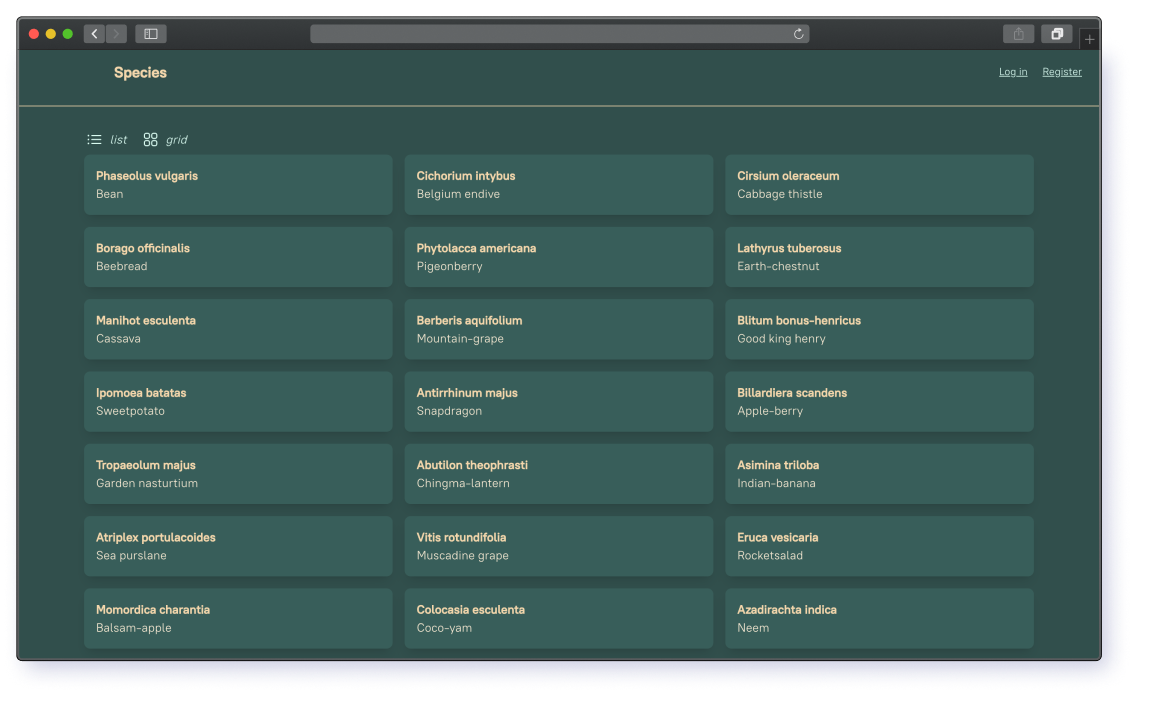Reload the current page
The height and width of the screenshot is (720, 1152).
point(799,34)
